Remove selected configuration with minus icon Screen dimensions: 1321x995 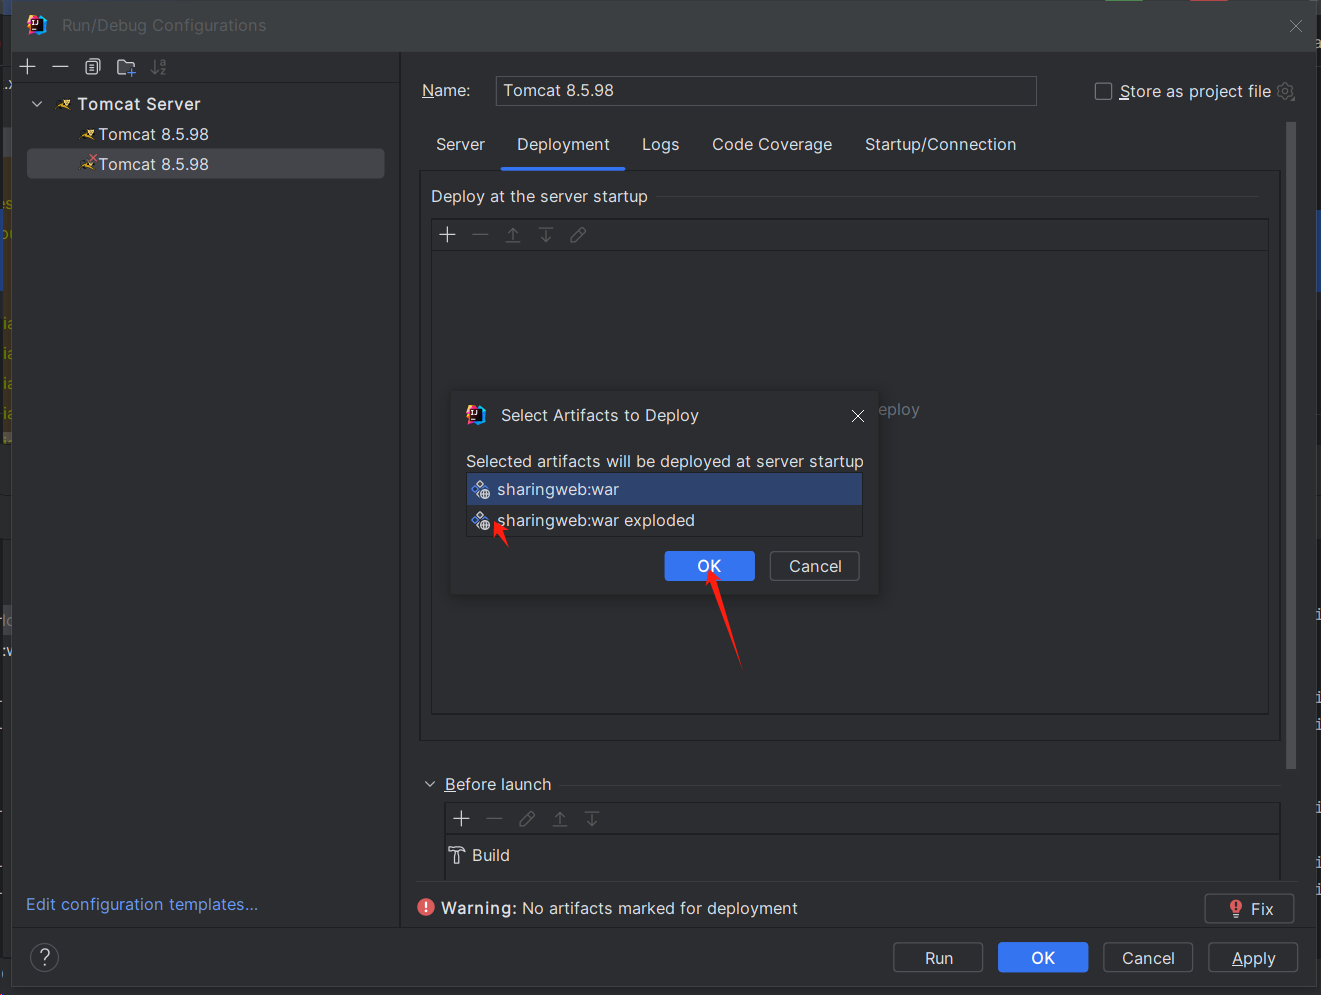tap(60, 67)
